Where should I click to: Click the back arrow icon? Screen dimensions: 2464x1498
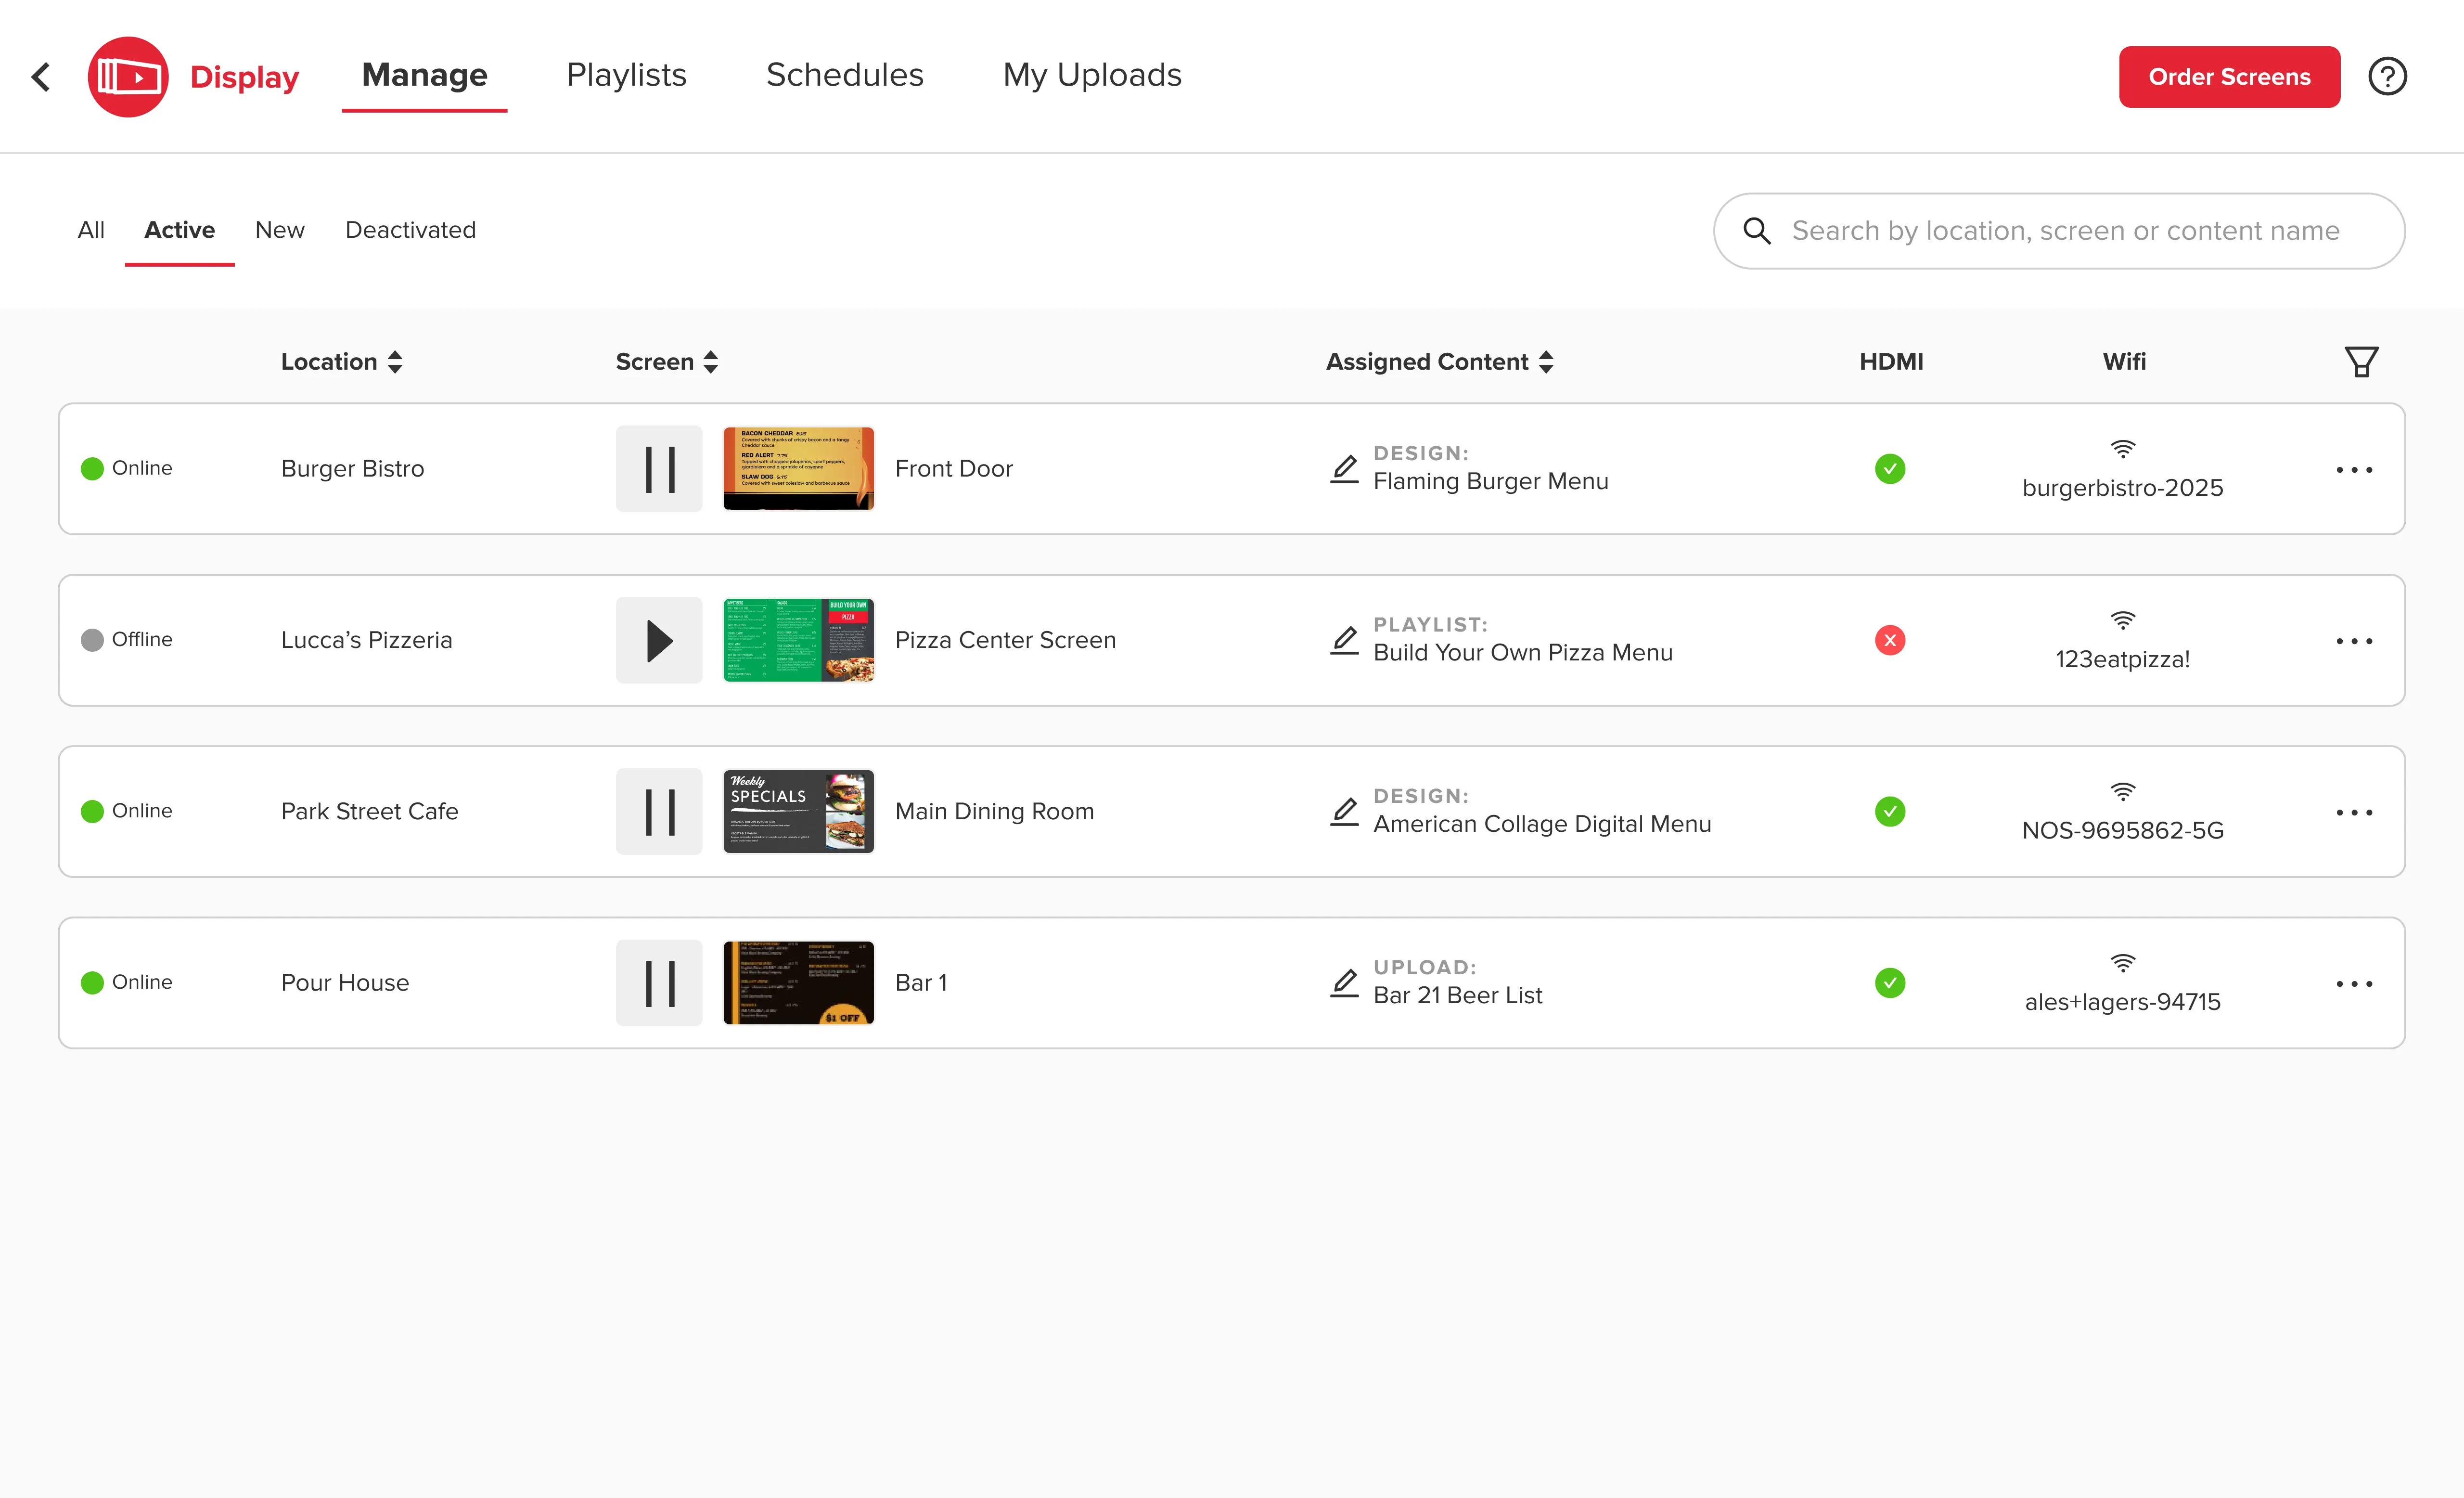pos(41,77)
